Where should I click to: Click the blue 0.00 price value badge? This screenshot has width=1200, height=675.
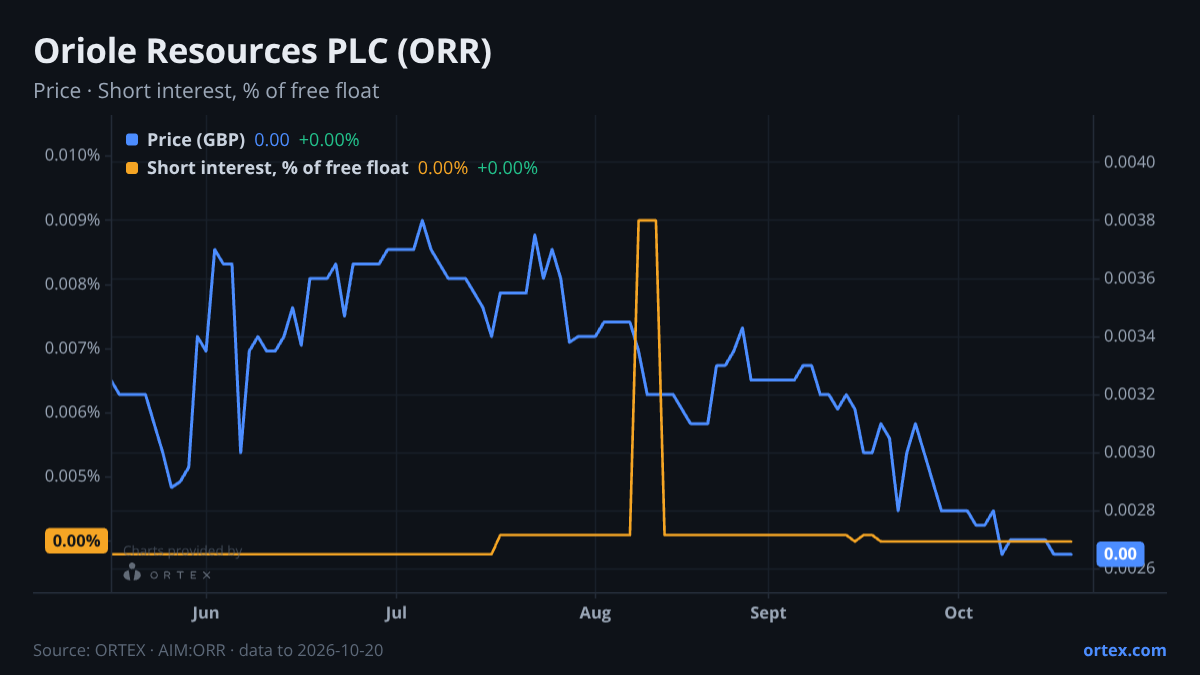[1120, 554]
